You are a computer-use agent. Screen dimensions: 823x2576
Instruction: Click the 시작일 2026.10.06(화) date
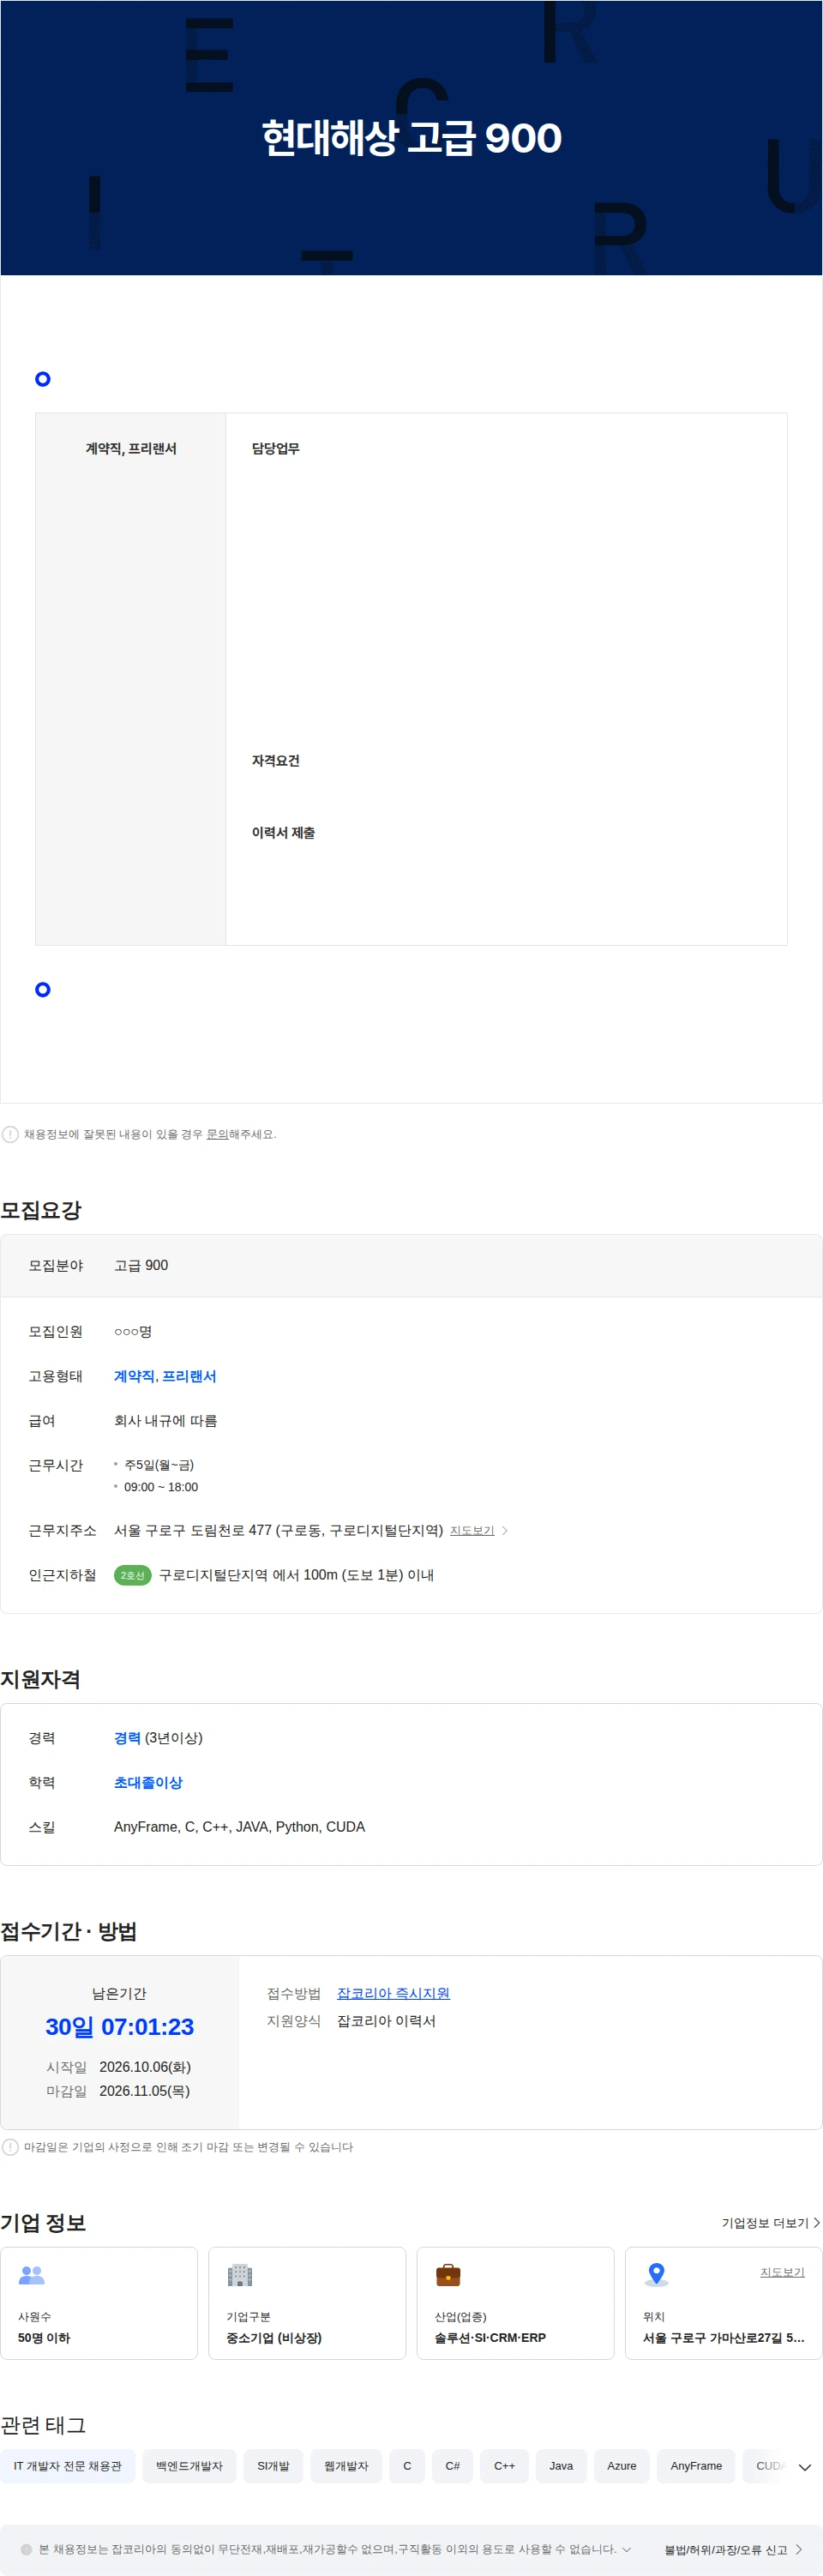tap(144, 2067)
